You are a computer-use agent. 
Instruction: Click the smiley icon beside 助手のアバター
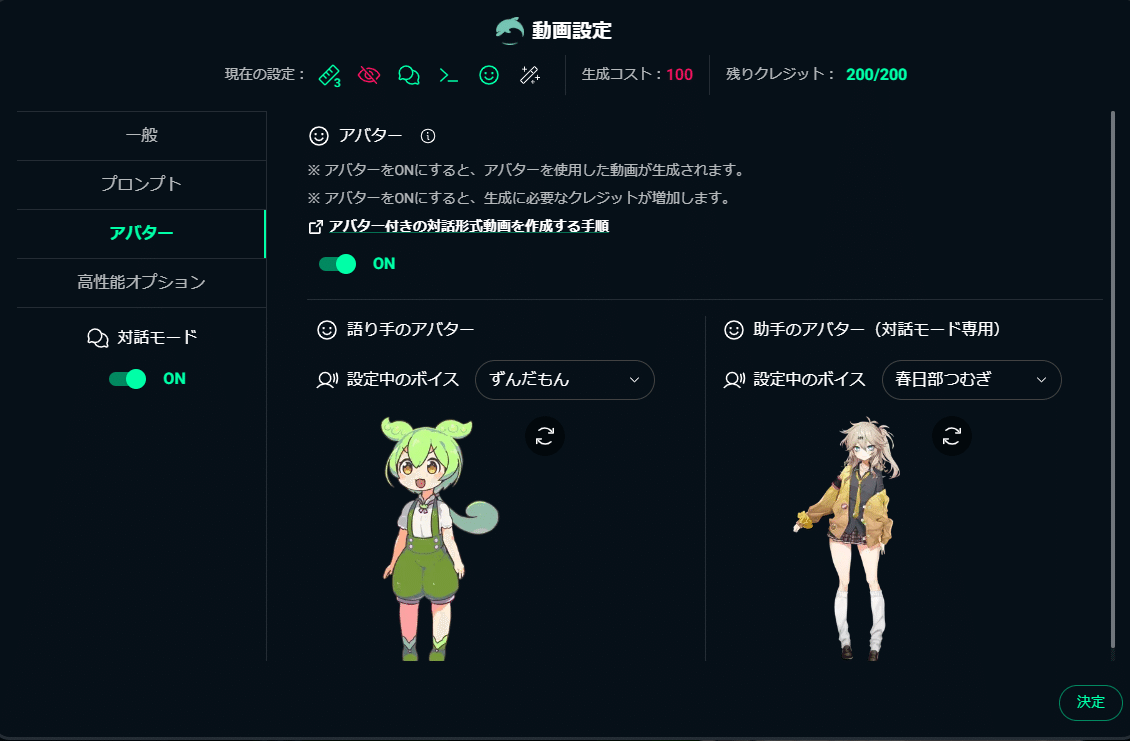pos(734,329)
